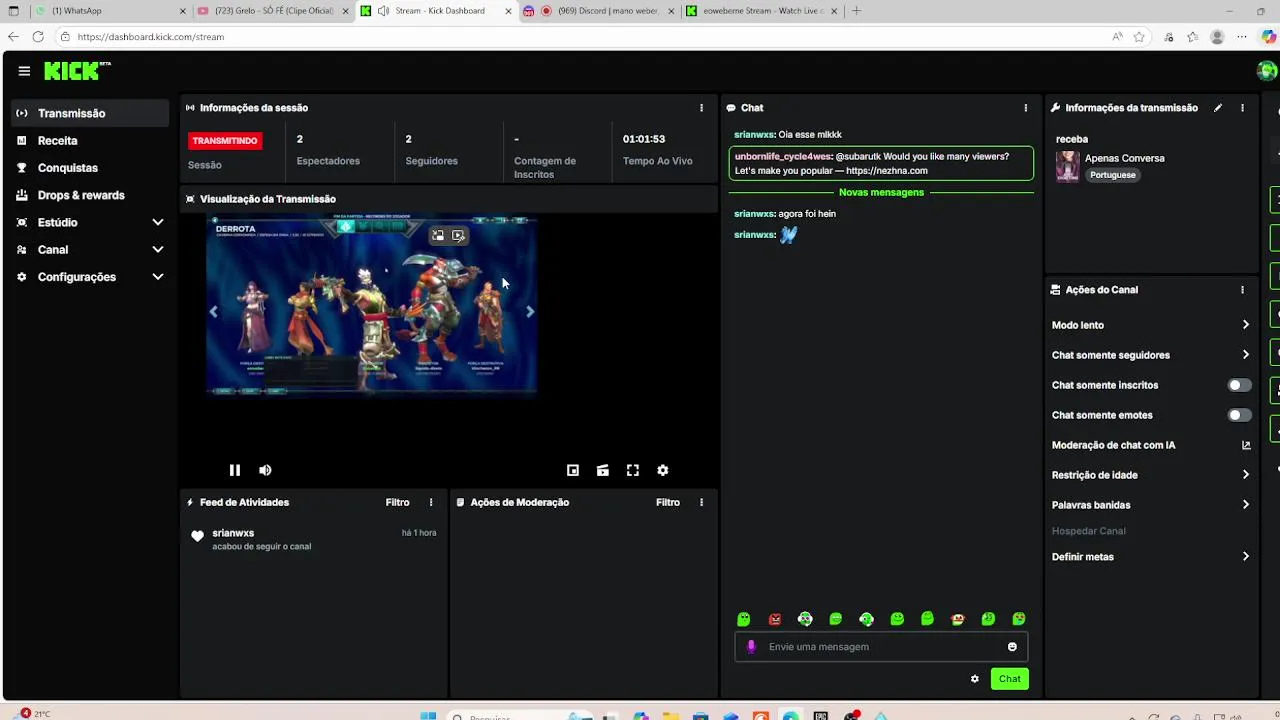Image resolution: width=1280 pixels, height=720 pixels.
Task: Bookmark this page with the star icon
Action: click(x=1139, y=37)
